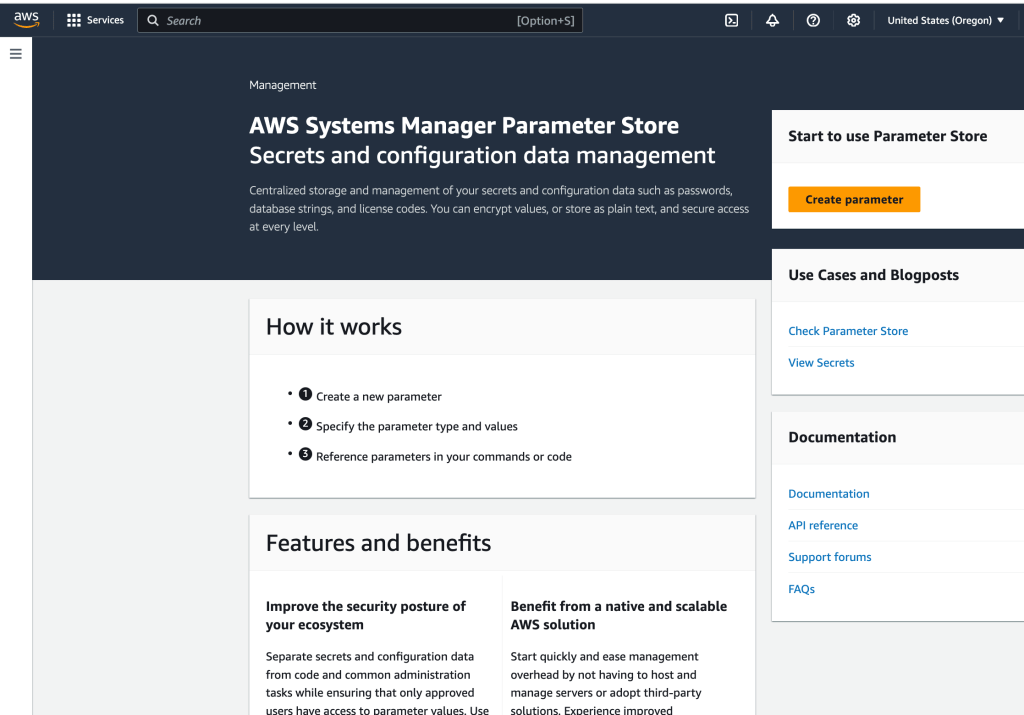Open the FAQs link

801,589
